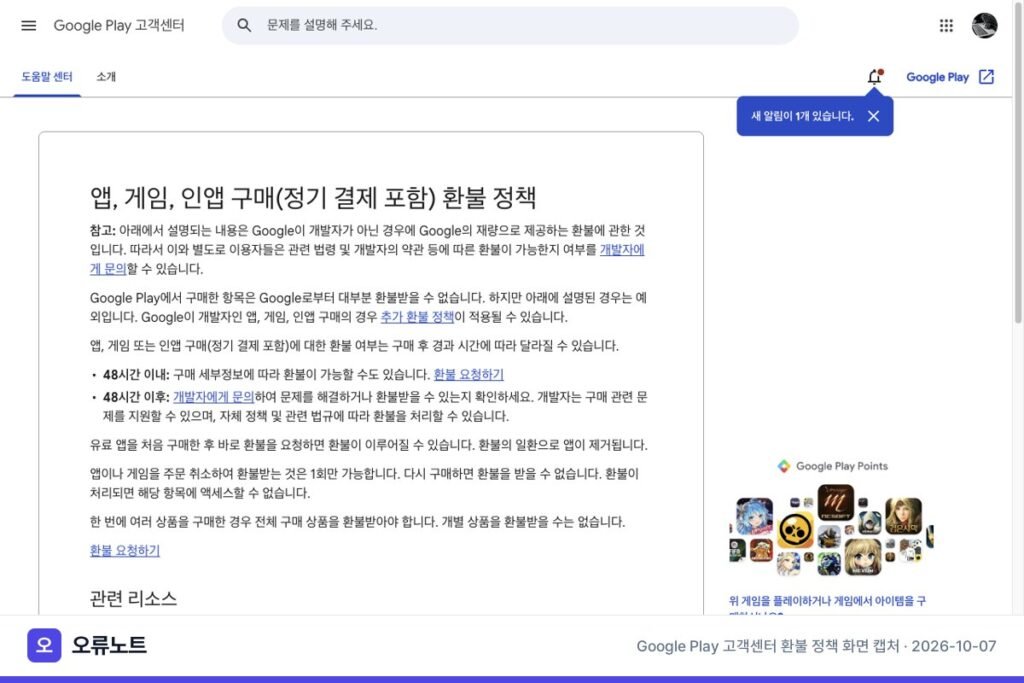Screen dimensions: 1024x683
Task: Open the 추가 환불 정책 link
Action: 417,317
